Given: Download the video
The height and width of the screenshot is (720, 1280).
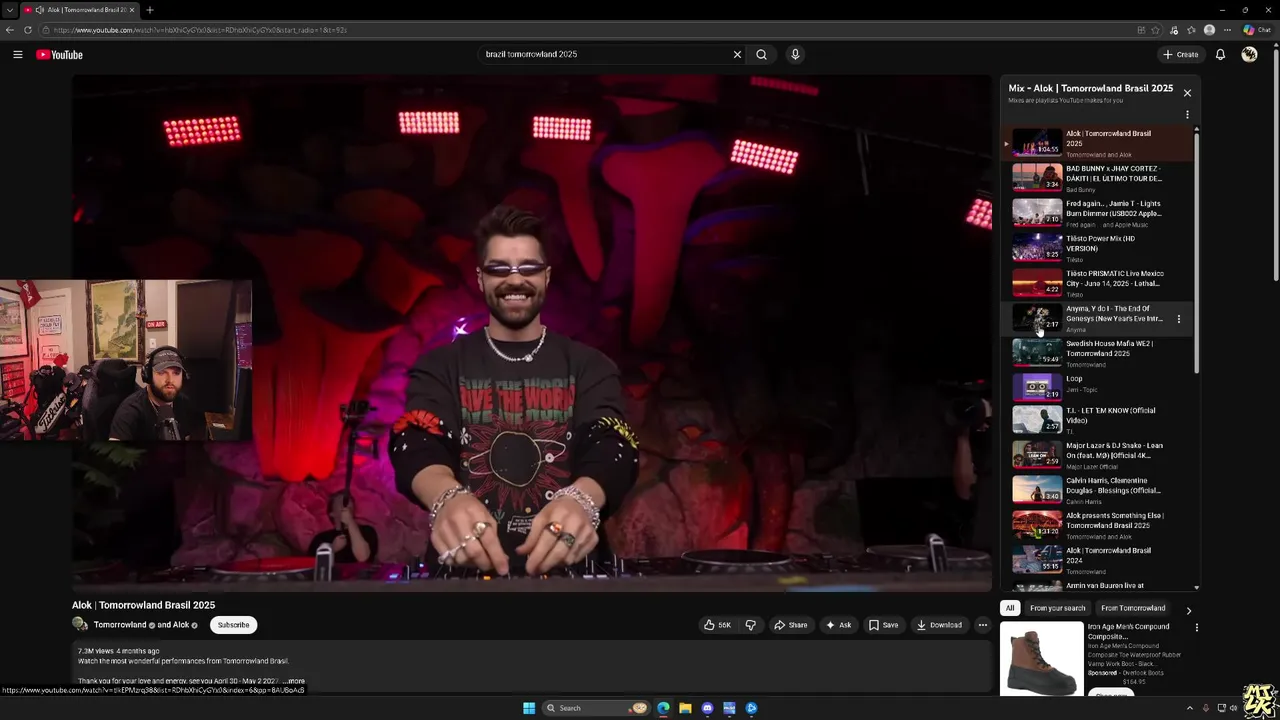Looking at the screenshot, I should click(939, 625).
